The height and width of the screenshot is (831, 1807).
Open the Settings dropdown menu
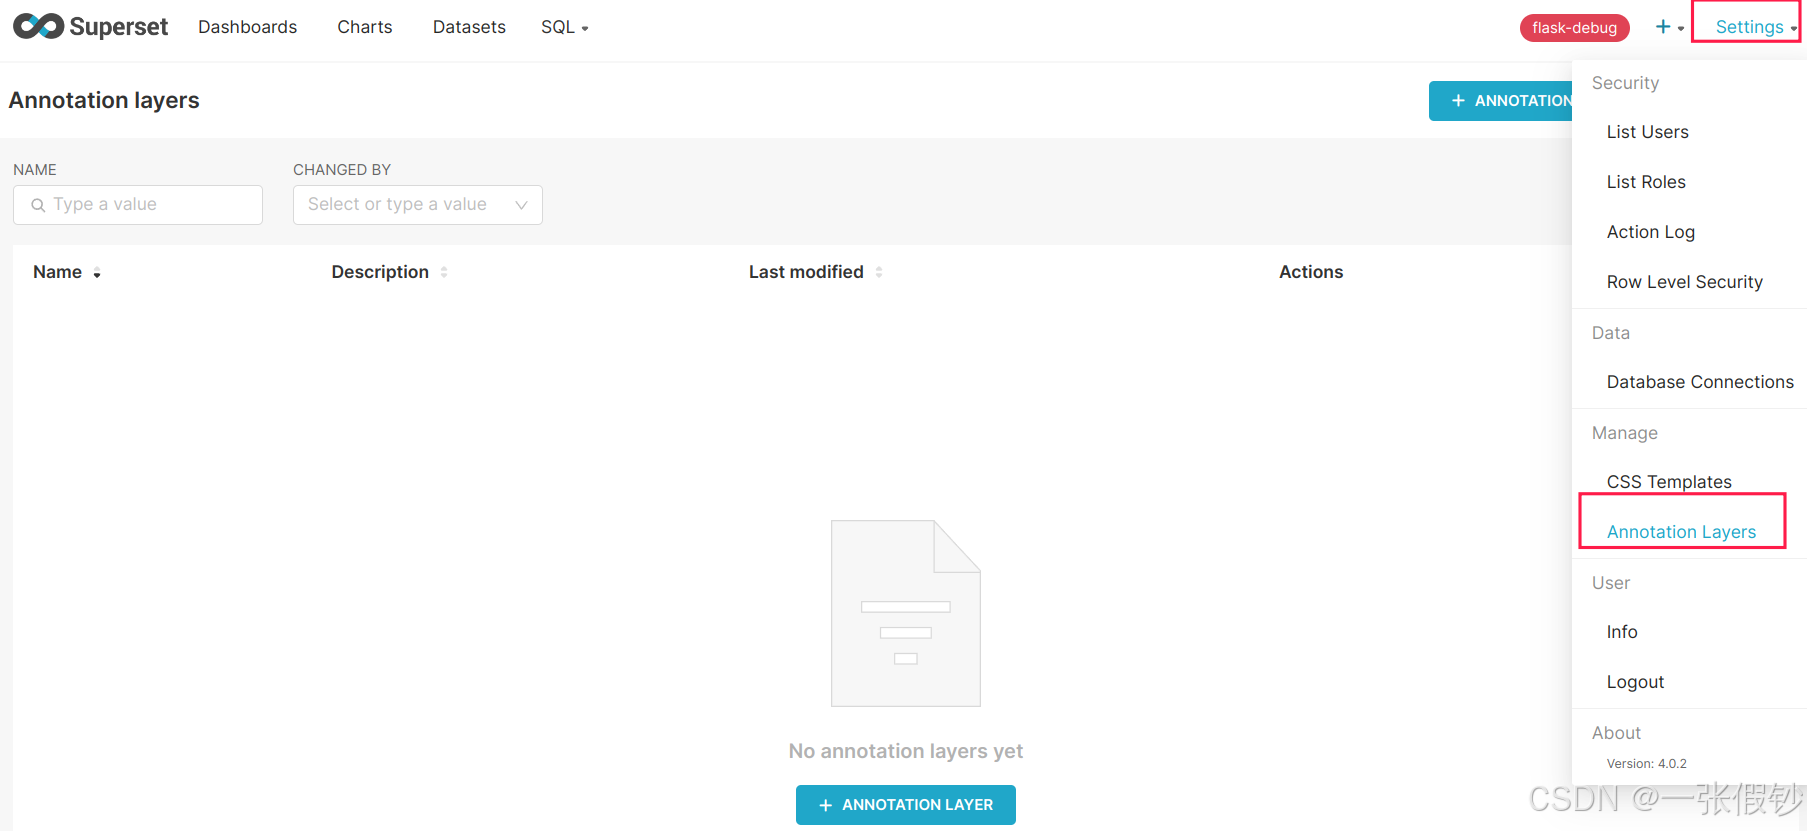(x=1752, y=27)
